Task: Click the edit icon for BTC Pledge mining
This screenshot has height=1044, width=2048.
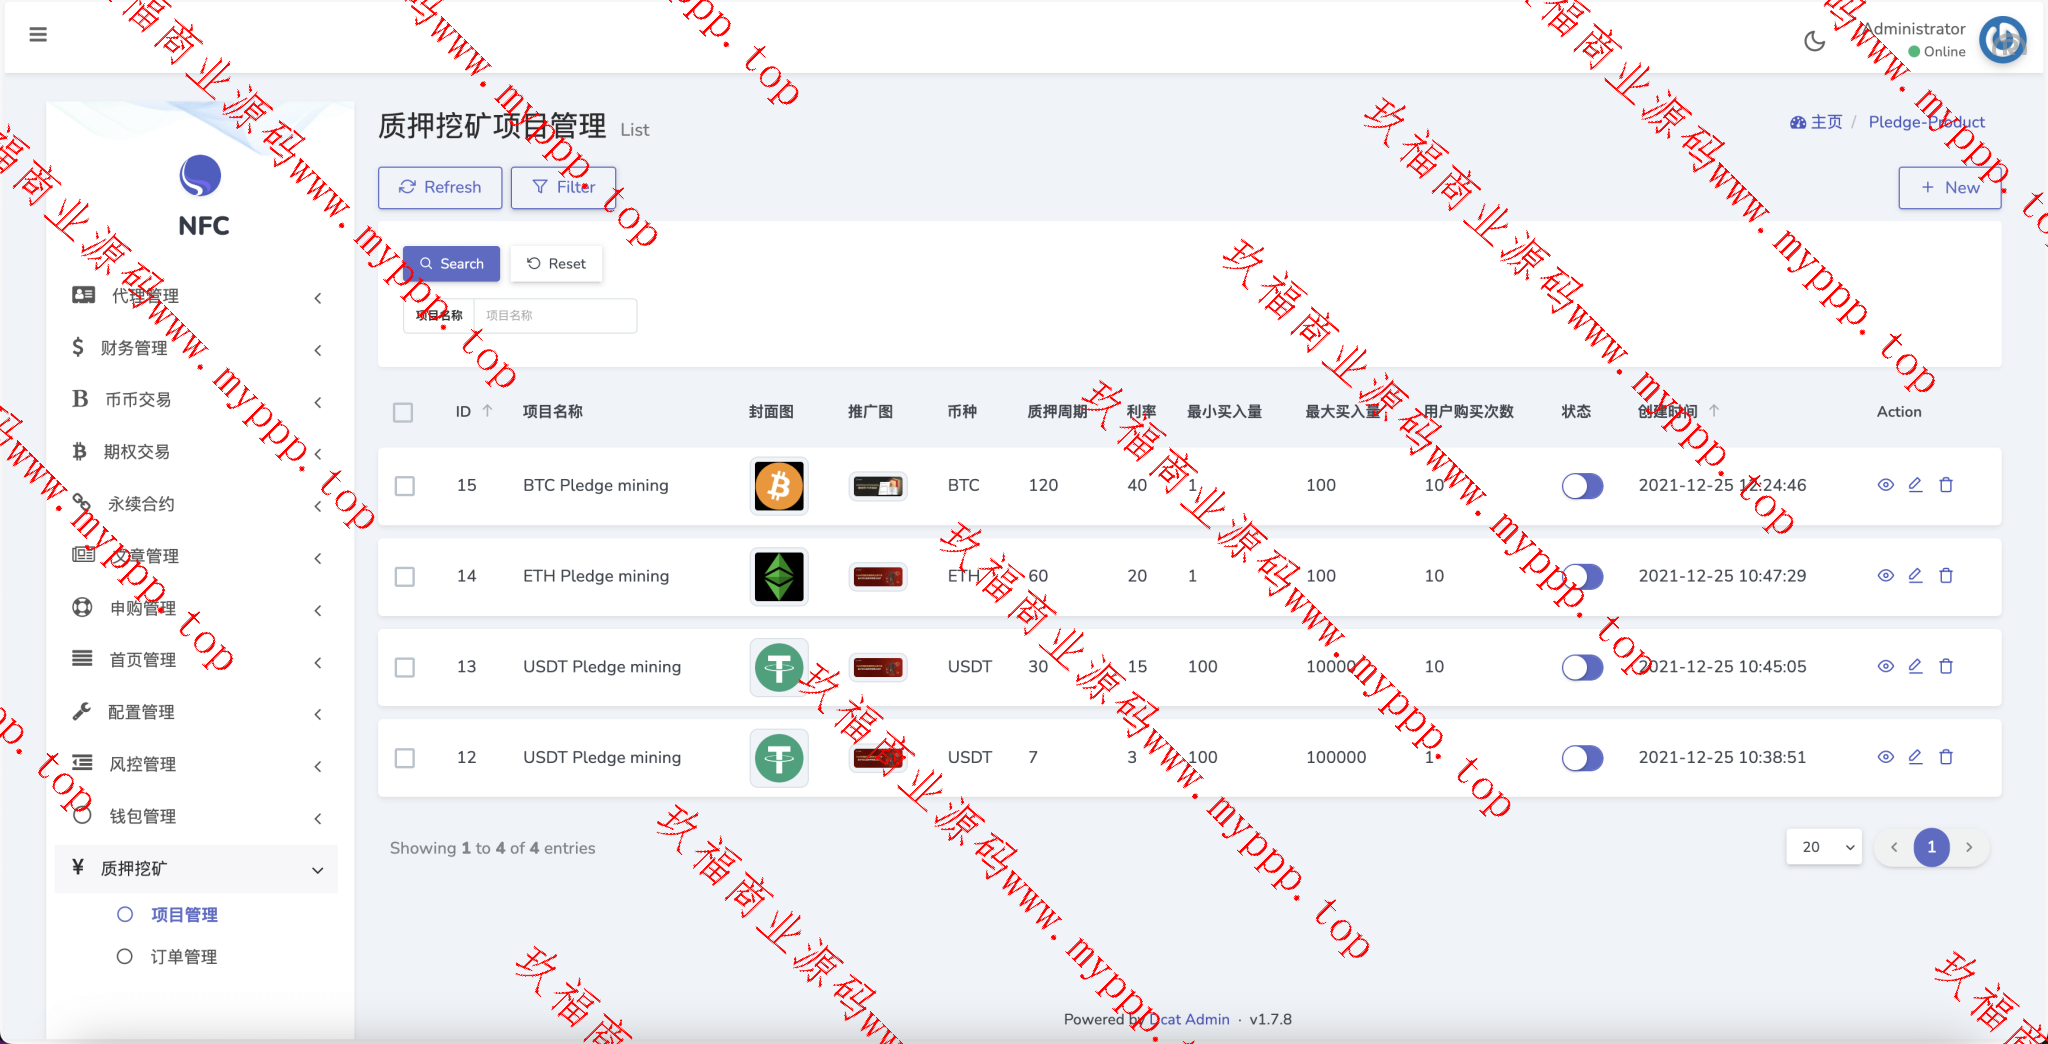Action: click(x=1915, y=485)
